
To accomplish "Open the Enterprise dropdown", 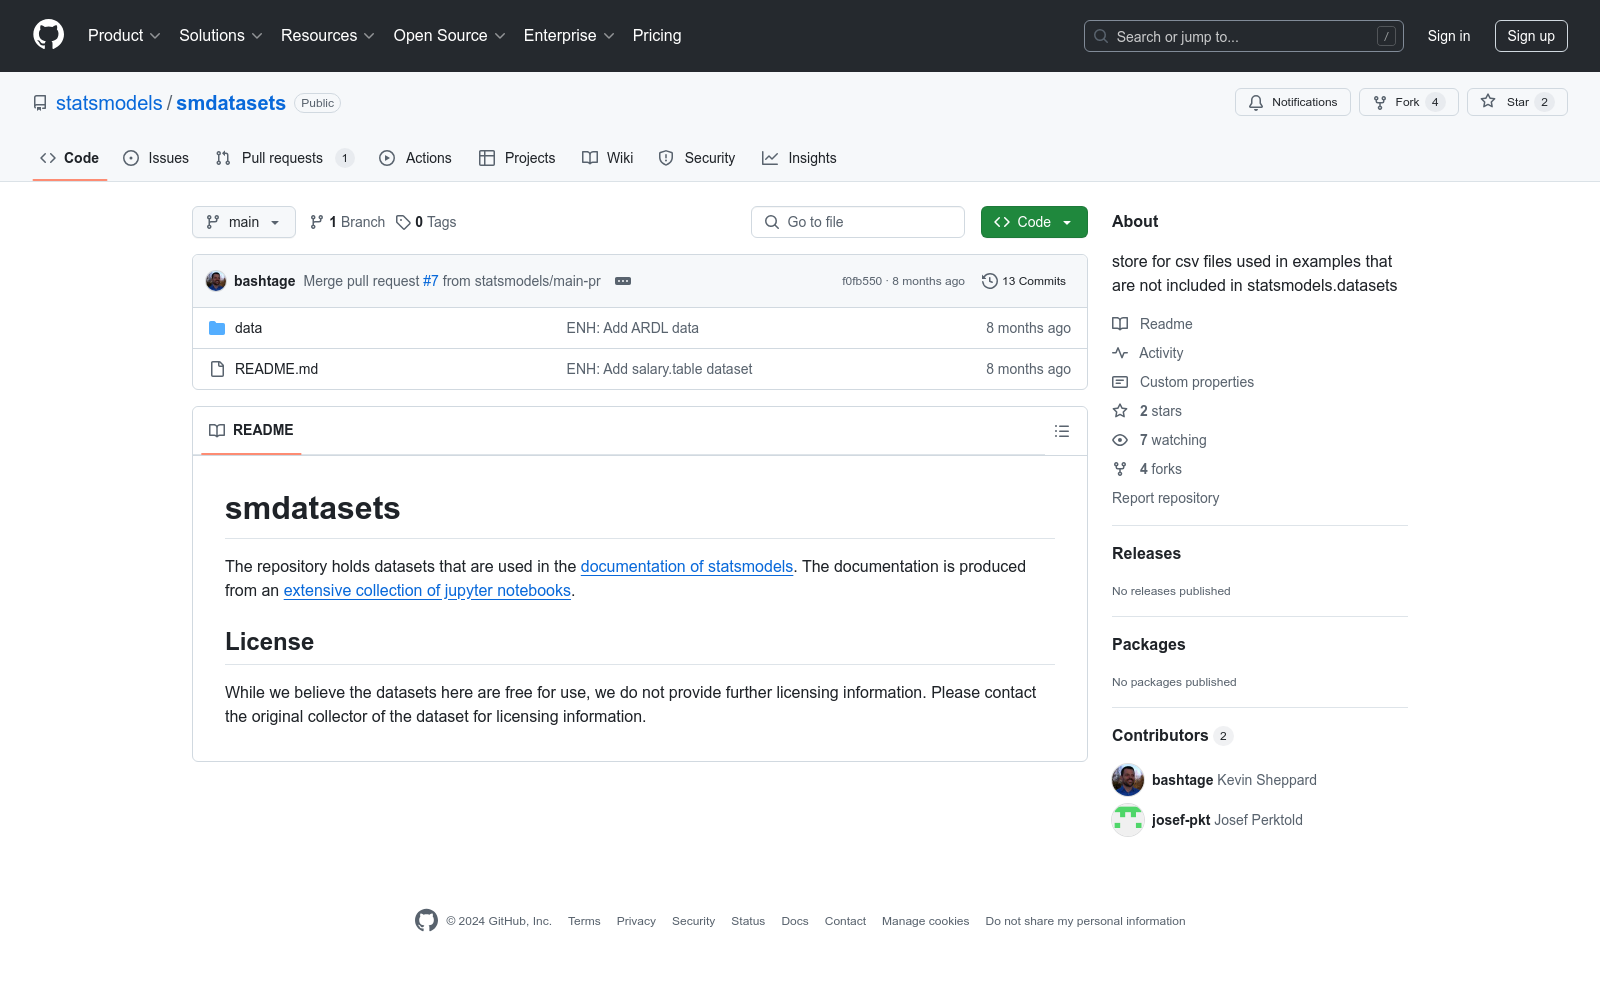I will (x=569, y=36).
